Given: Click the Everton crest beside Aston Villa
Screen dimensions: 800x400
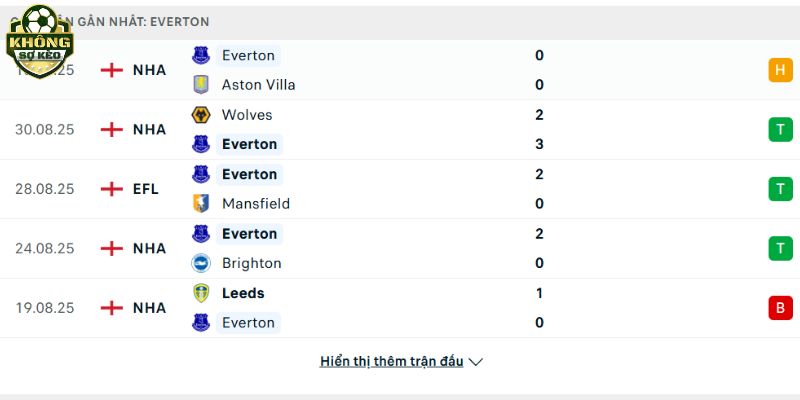Looking at the screenshot, I should point(201,55).
